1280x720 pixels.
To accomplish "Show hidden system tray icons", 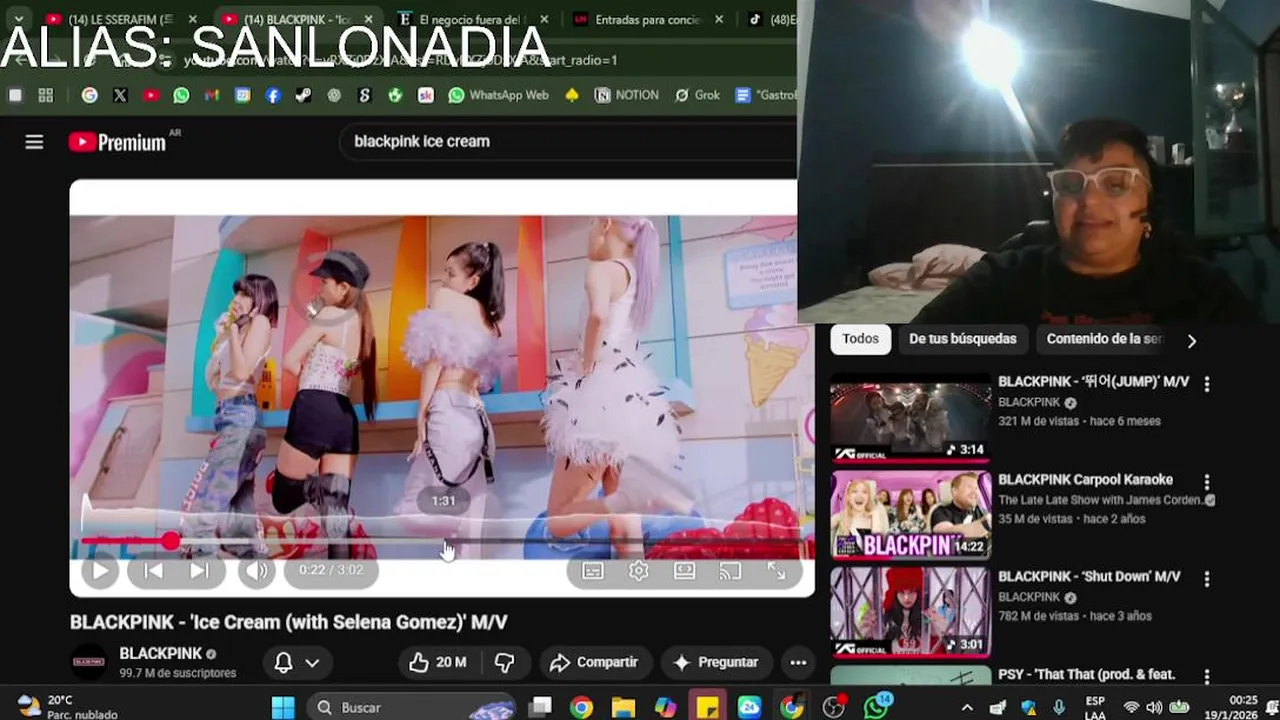I will pyautogui.click(x=967, y=707).
